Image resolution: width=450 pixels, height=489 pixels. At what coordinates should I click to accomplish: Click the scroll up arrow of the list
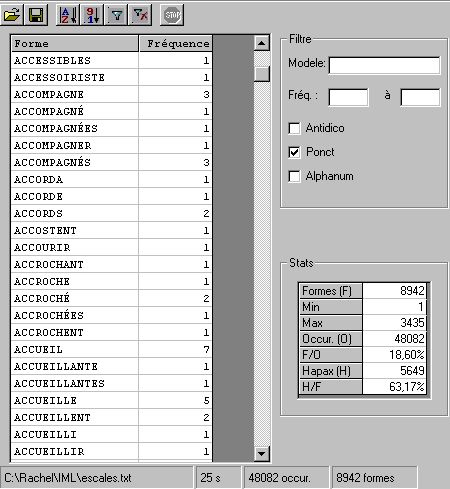coord(262,43)
